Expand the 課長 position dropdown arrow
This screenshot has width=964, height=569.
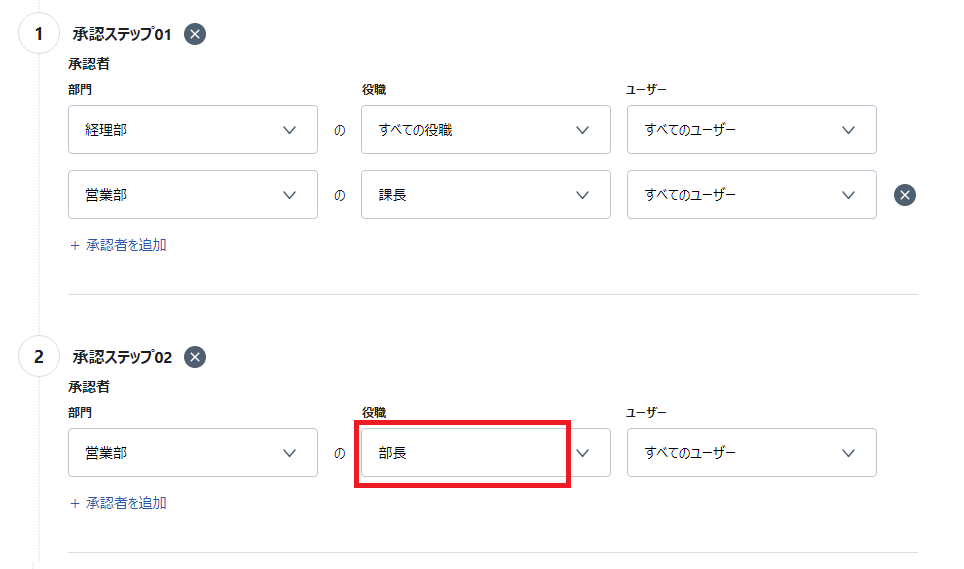tap(582, 195)
